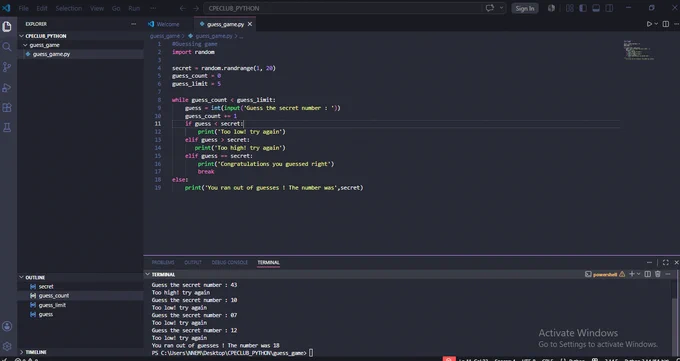Go back with the navigation arrow

point(183,8)
